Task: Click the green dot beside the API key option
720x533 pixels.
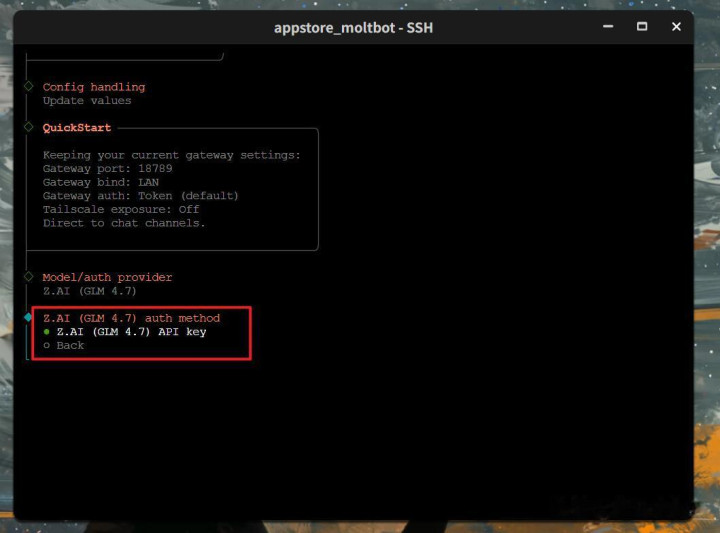Action: tap(47, 331)
